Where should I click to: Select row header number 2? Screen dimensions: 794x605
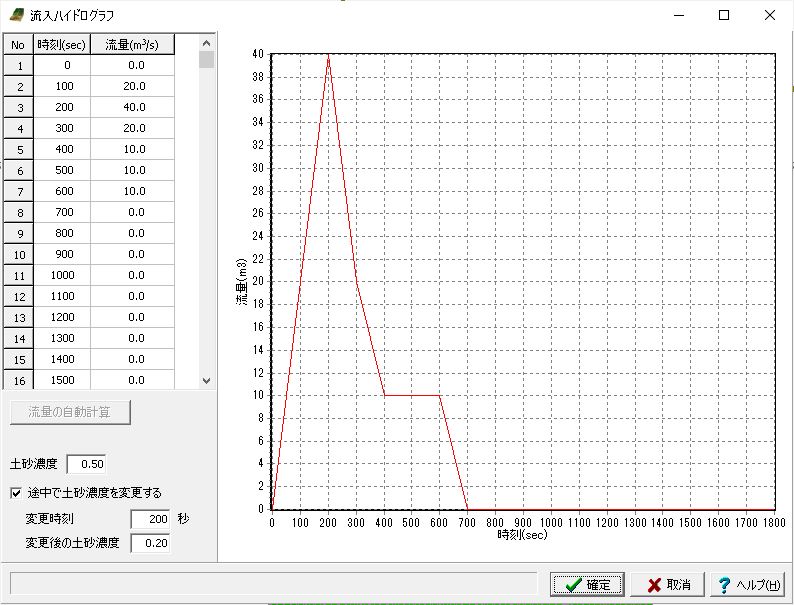pyautogui.click(x=19, y=87)
